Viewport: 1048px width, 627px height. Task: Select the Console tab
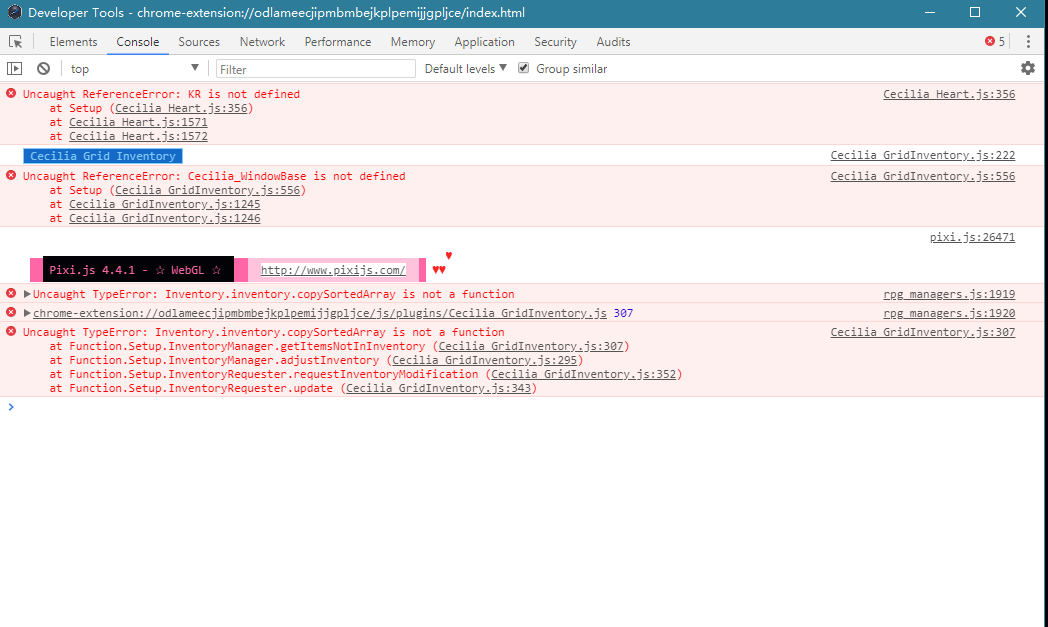138,41
